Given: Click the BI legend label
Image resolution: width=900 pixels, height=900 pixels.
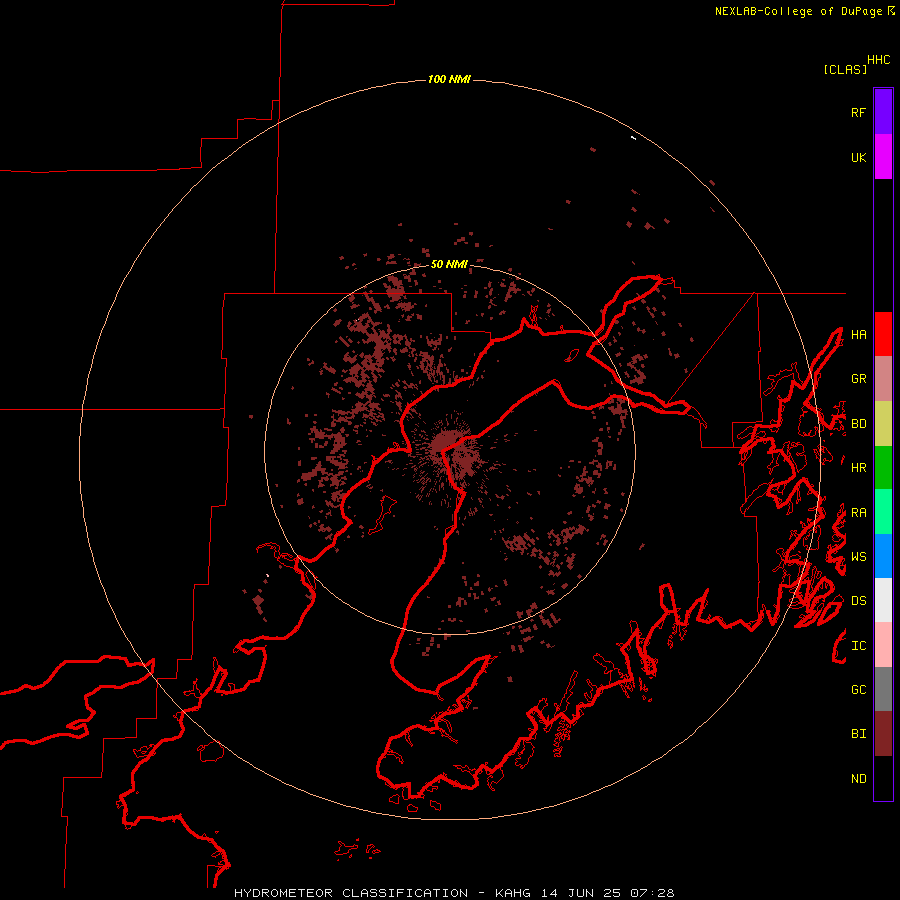Looking at the screenshot, I should click(x=858, y=734).
